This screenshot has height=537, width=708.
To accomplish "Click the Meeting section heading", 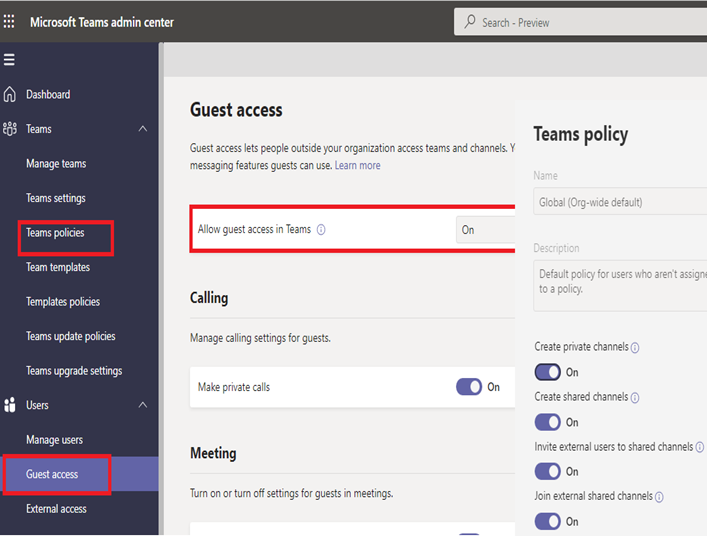I will pyautogui.click(x=213, y=453).
